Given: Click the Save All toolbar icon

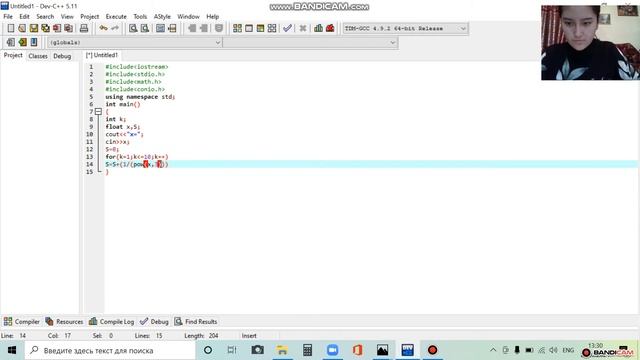Looking at the screenshot, I should pyautogui.click(x=45, y=28).
